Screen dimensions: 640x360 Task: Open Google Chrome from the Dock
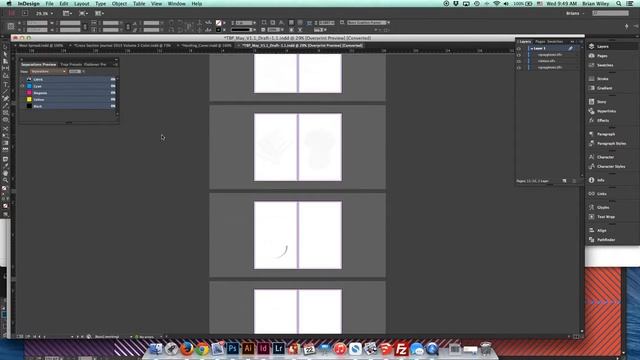click(202, 349)
